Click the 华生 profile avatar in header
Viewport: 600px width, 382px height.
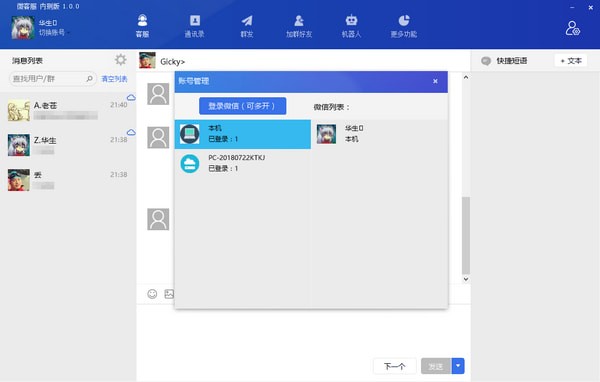coord(23,28)
